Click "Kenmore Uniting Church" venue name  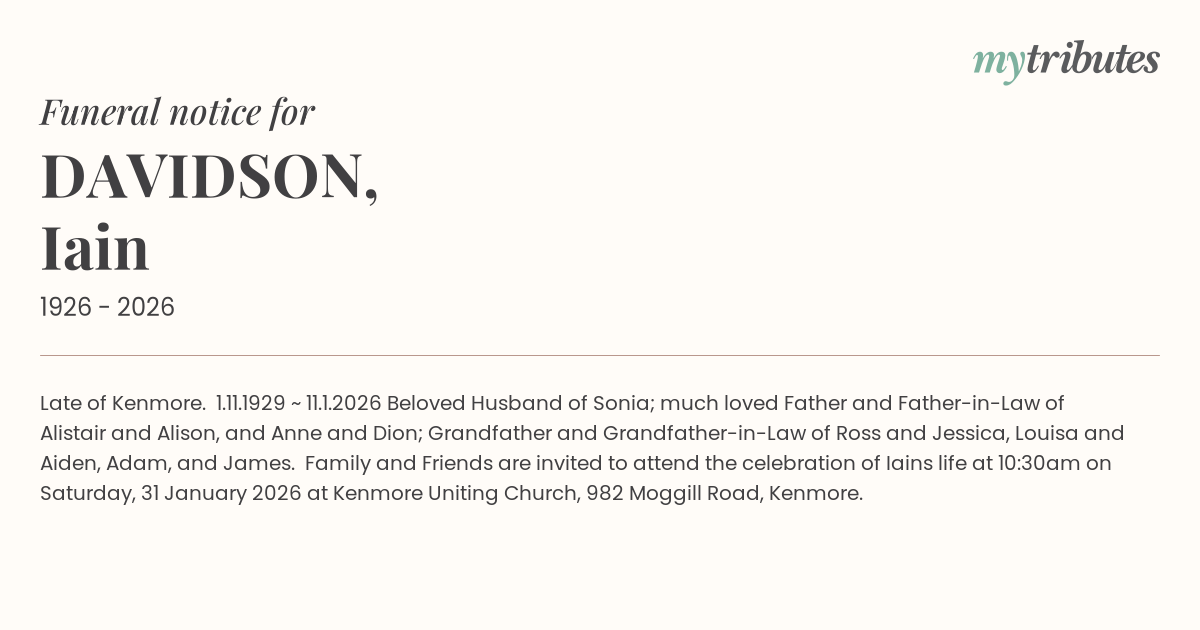point(453,494)
